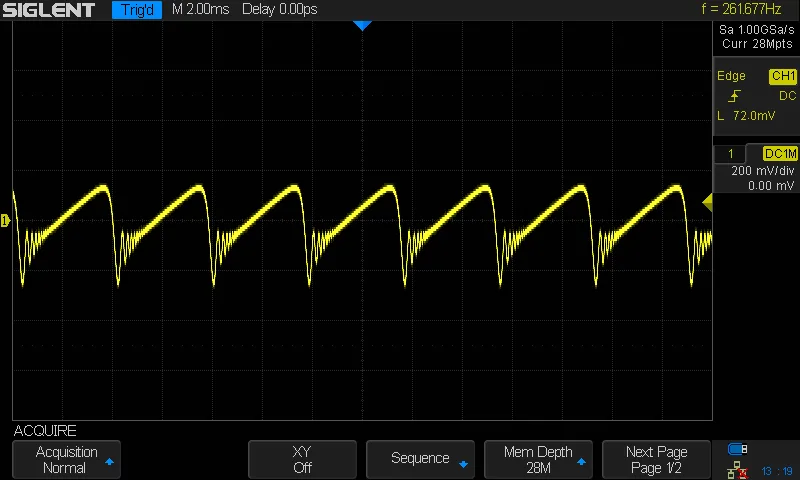
Task: Click the network disconnected status icon
Action: [737, 470]
